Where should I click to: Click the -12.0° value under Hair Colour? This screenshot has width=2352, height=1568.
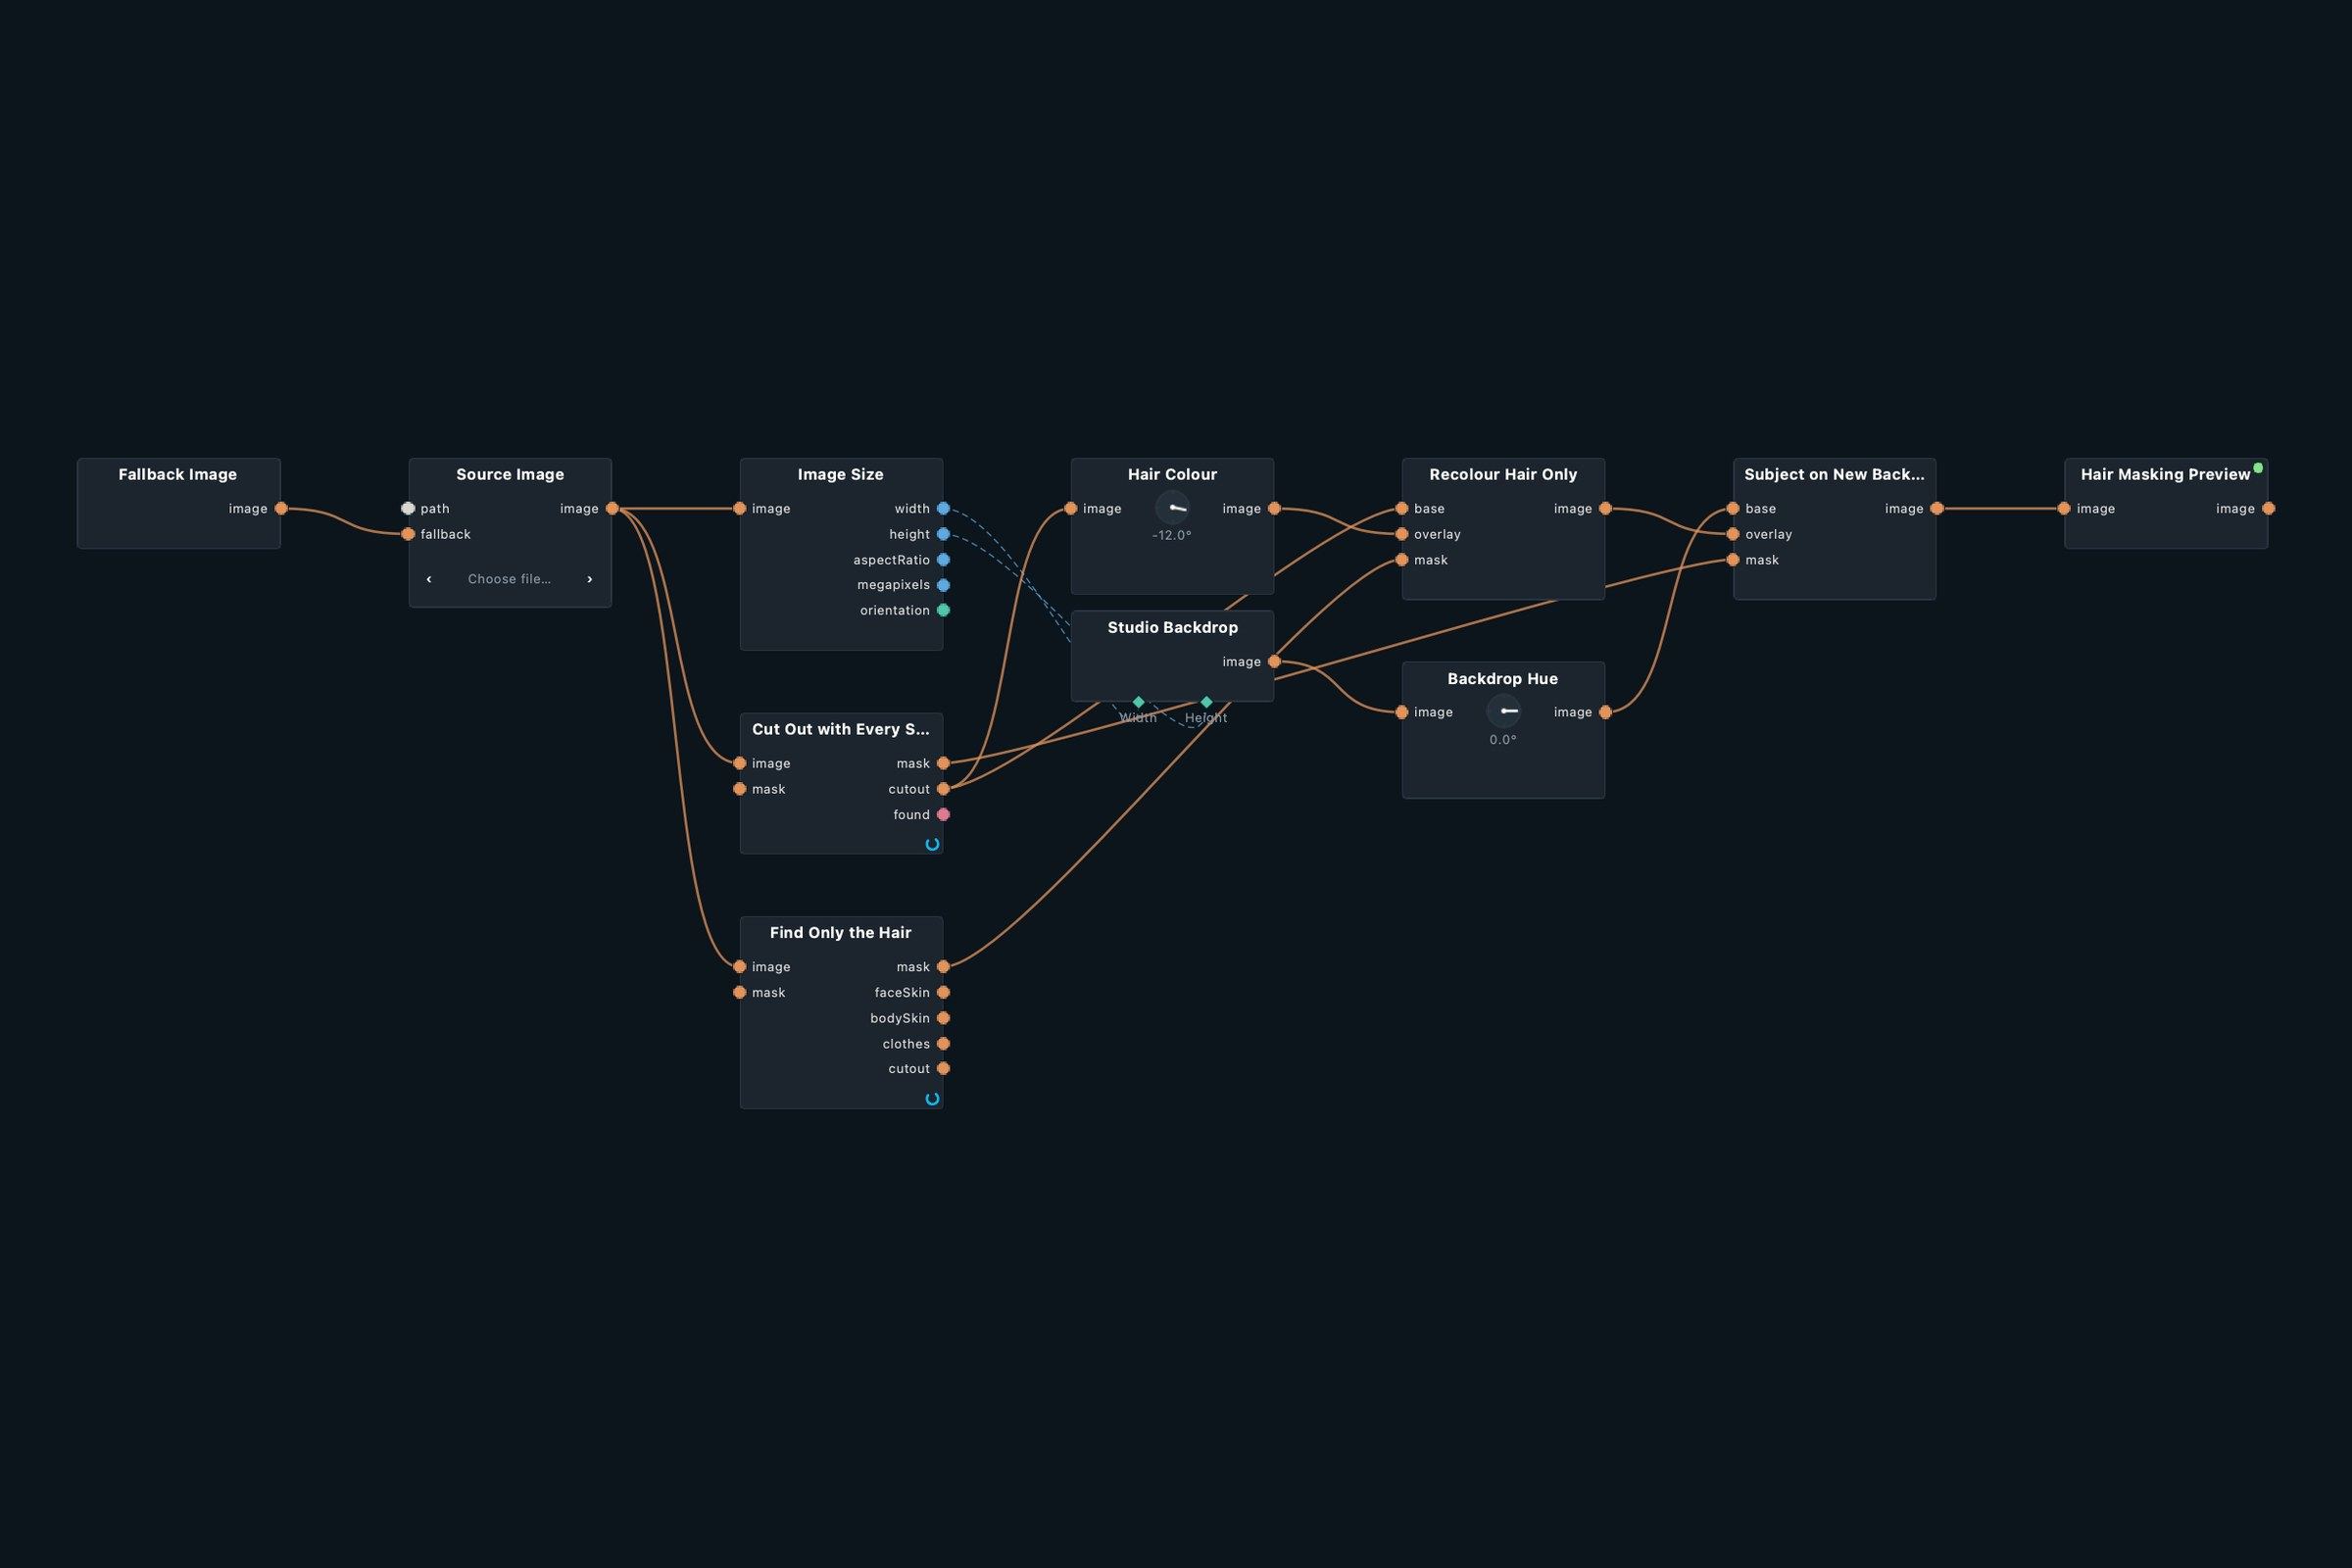1172,536
